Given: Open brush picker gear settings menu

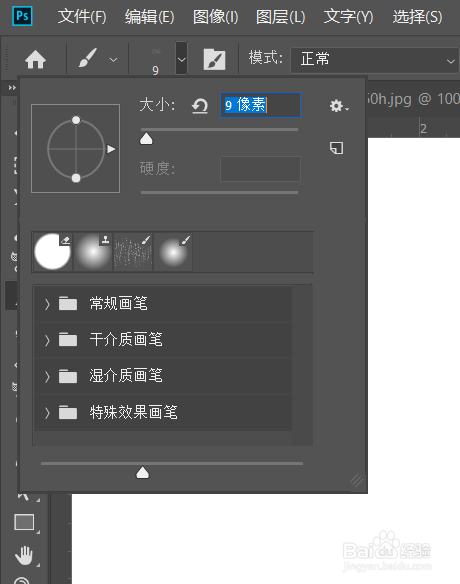Looking at the screenshot, I should 339,106.
